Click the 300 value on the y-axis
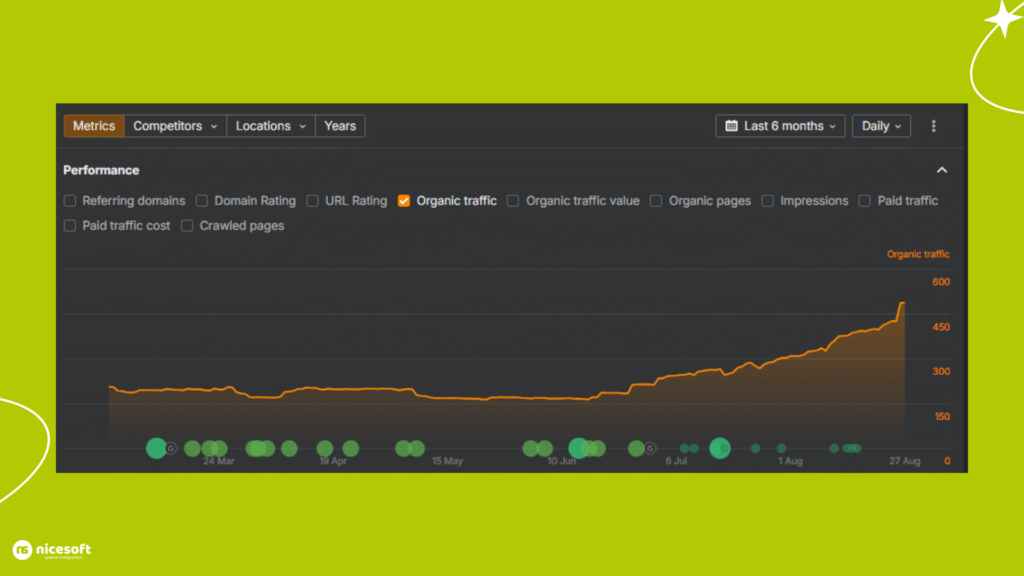Viewport: 1024px width, 576px height. 941,371
